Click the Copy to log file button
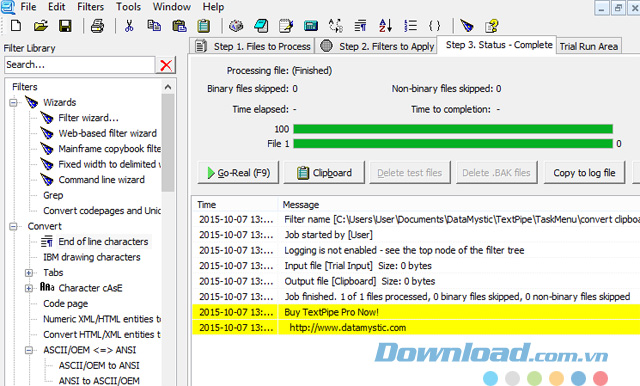This screenshot has height=386, width=640. coord(584,173)
